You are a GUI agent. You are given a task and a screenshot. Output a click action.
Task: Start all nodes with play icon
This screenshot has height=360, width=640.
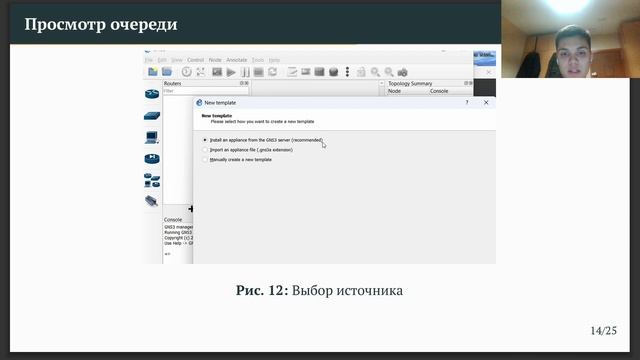point(231,72)
